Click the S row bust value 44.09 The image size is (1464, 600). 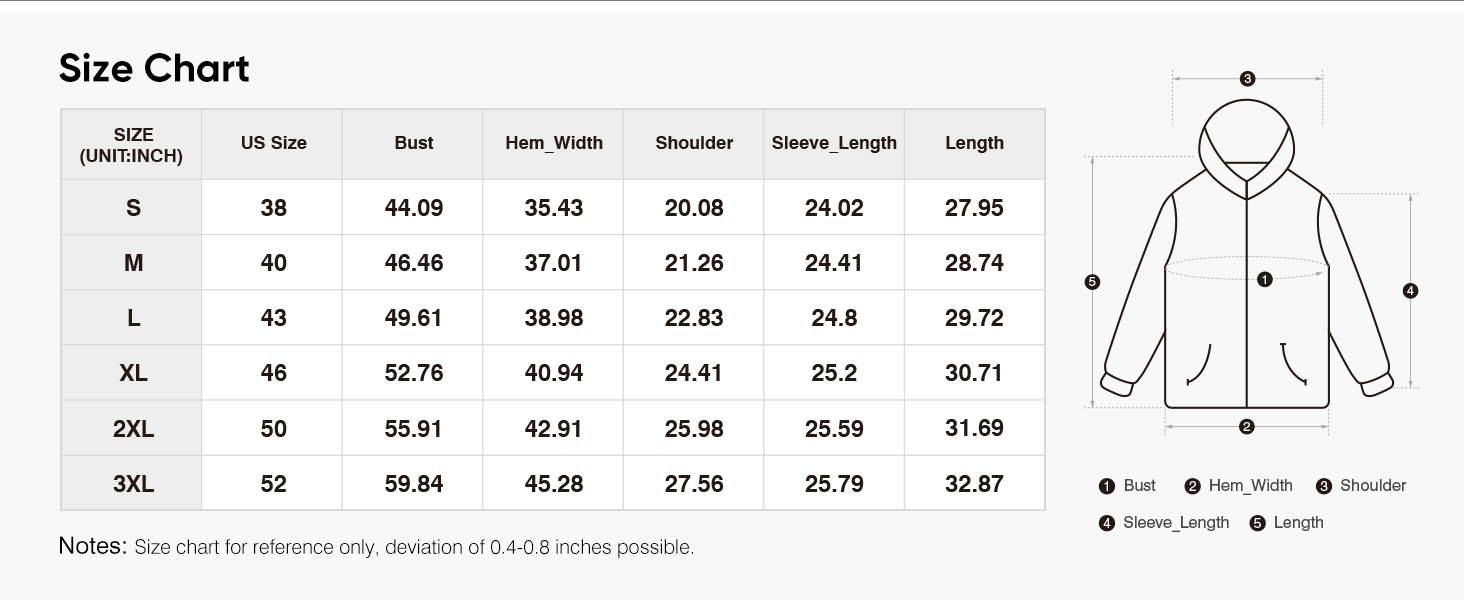[x=414, y=208]
